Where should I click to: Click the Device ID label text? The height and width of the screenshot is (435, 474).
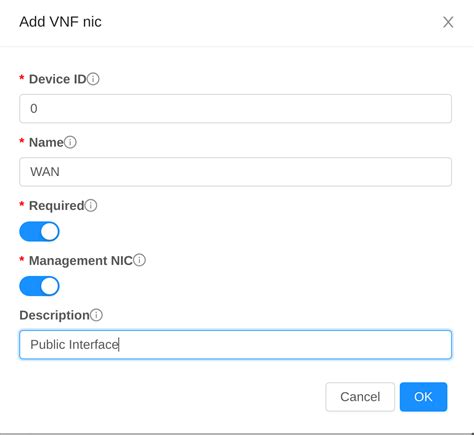pyautogui.click(x=58, y=79)
